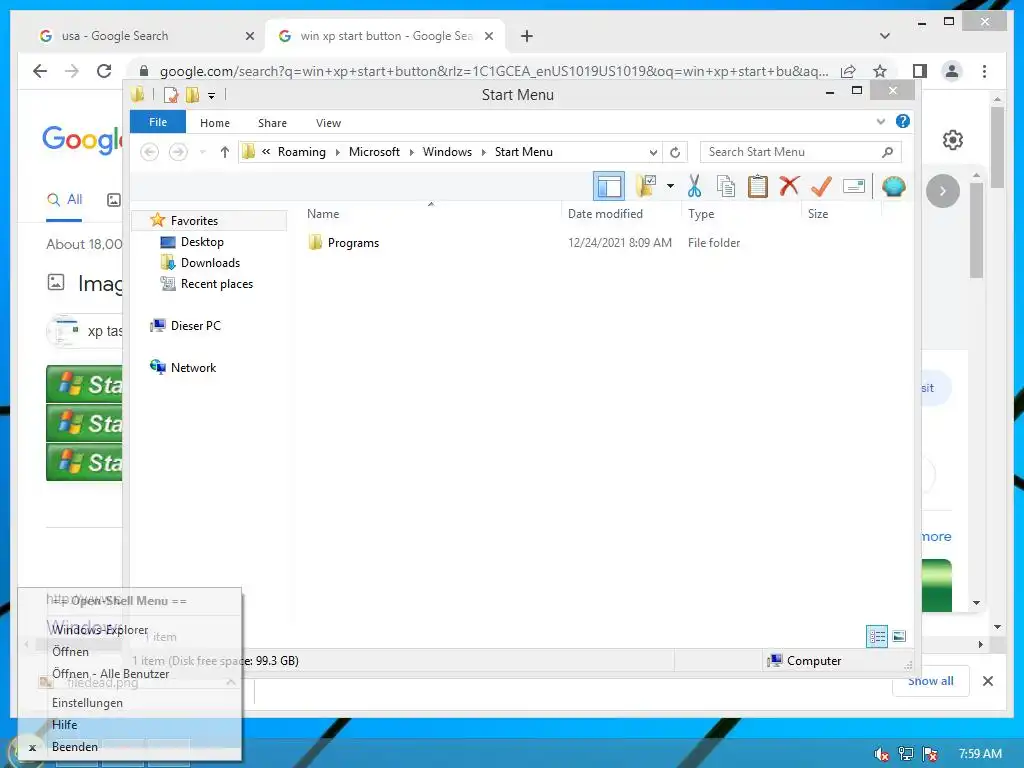The image size is (1024, 768).
Task: Open Quick Access Toolbar customize dropdown
Action: tap(212, 95)
